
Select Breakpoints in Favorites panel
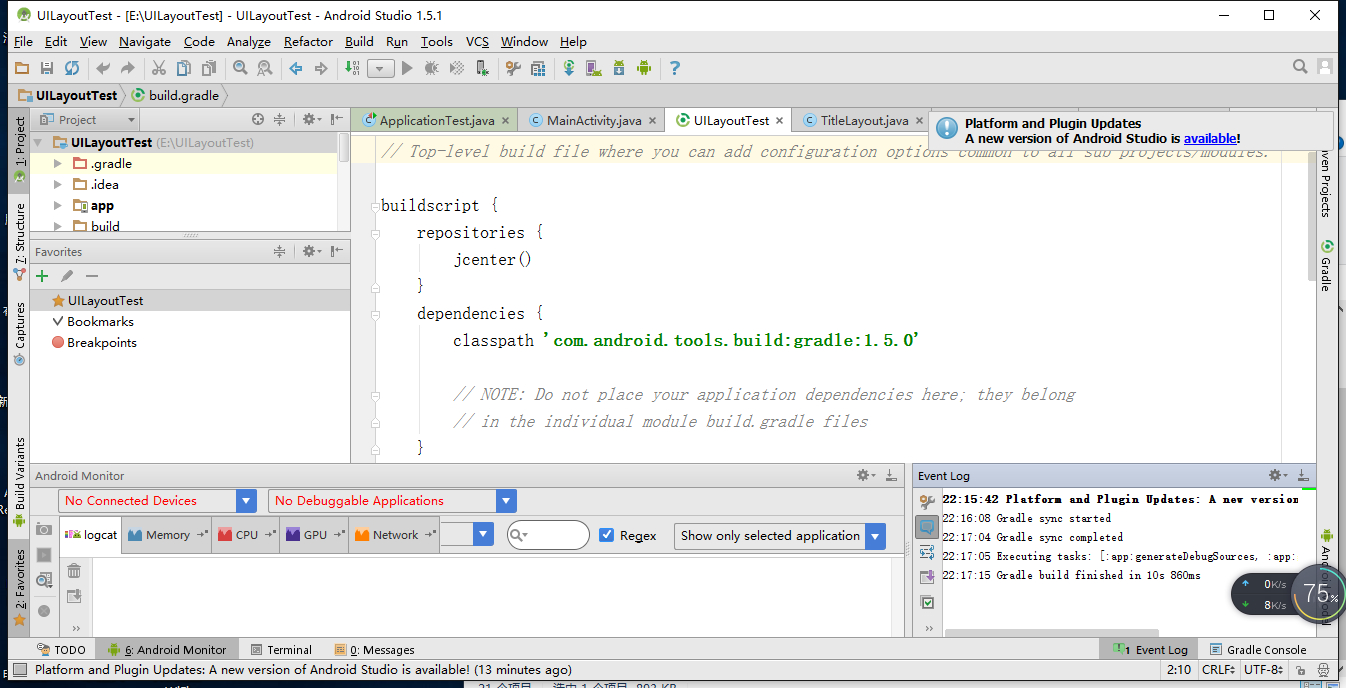pos(101,342)
